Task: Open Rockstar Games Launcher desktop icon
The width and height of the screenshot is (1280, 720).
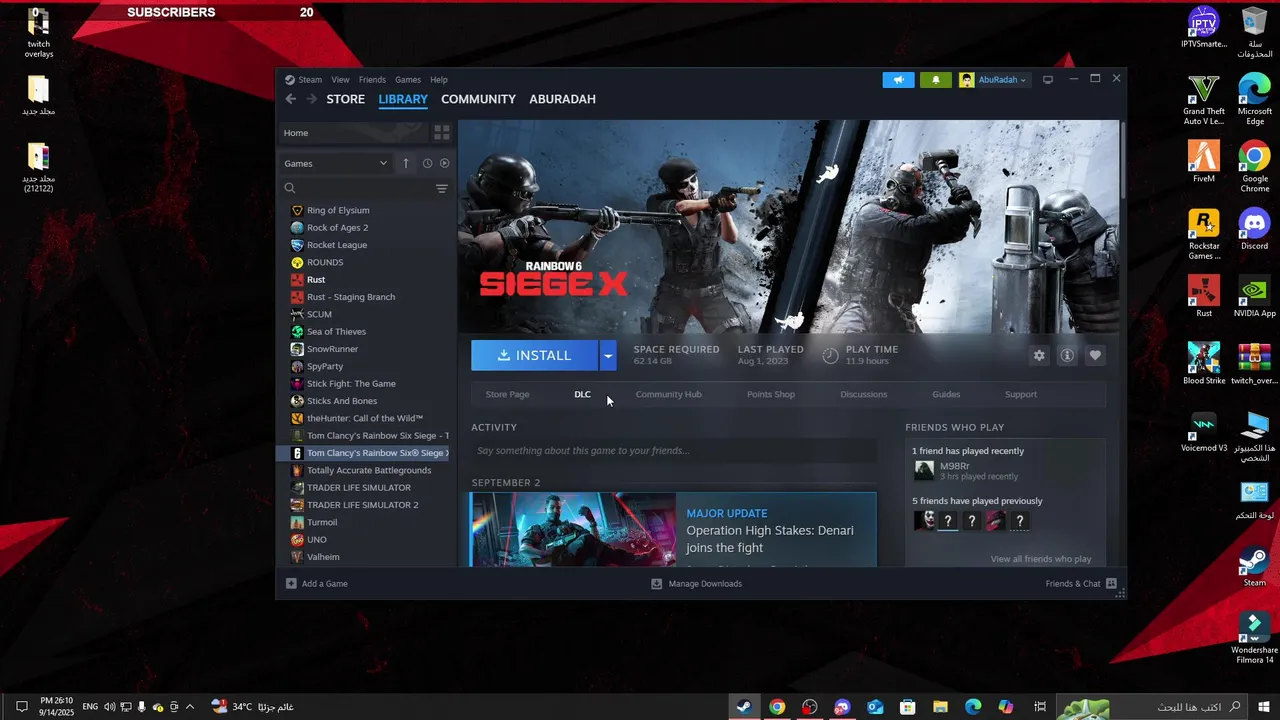Action: tap(1204, 234)
